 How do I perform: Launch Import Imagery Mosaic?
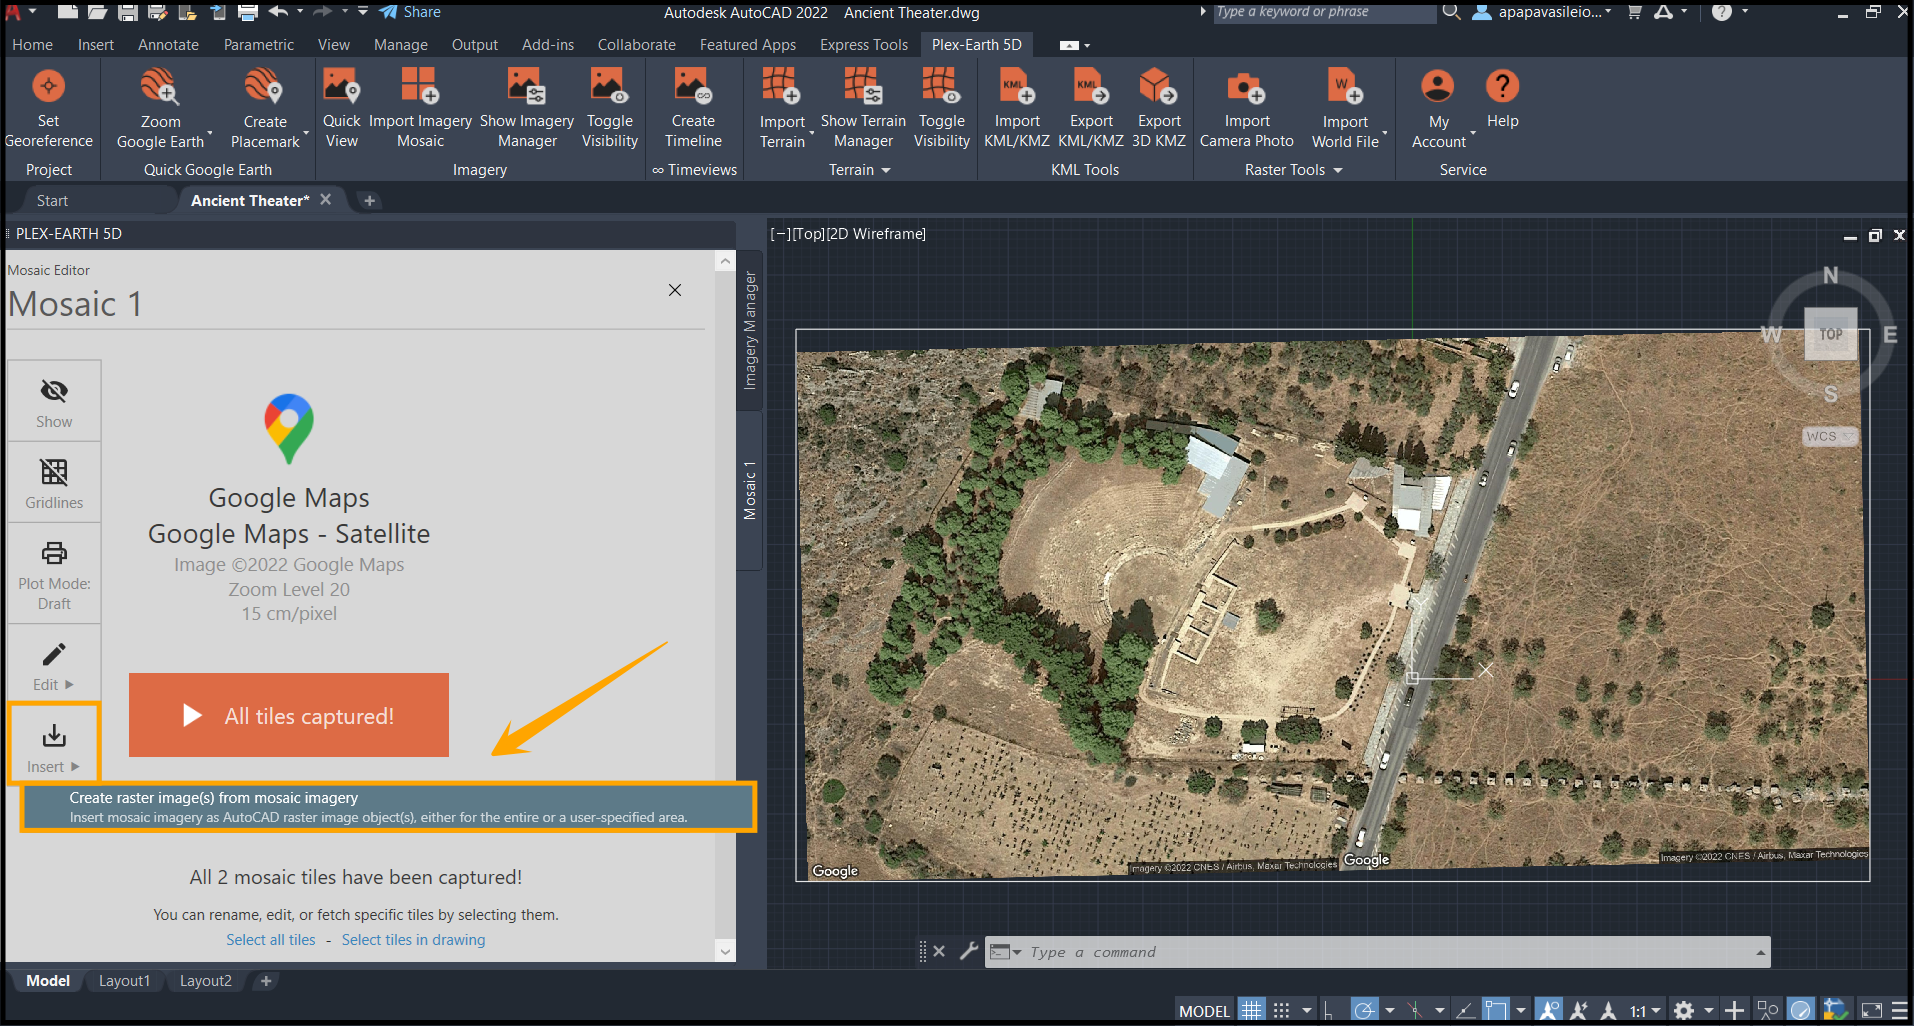coord(420,108)
